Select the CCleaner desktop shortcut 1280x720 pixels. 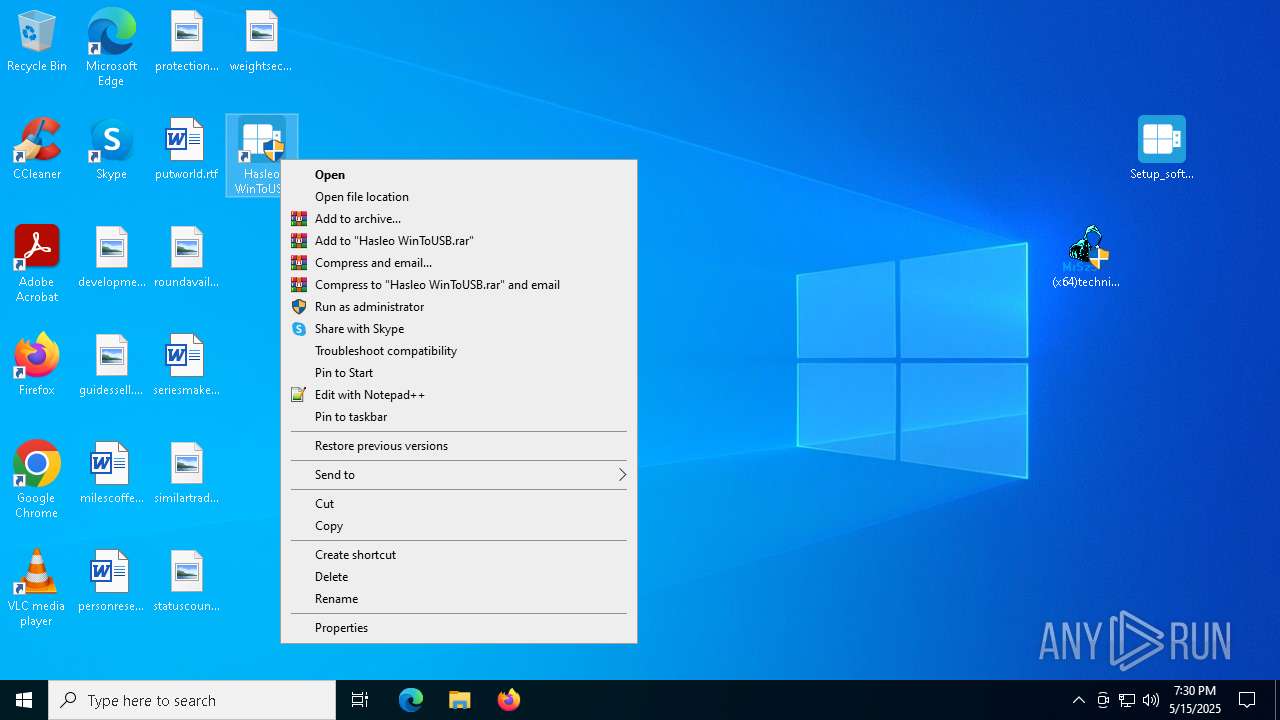point(37,150)
